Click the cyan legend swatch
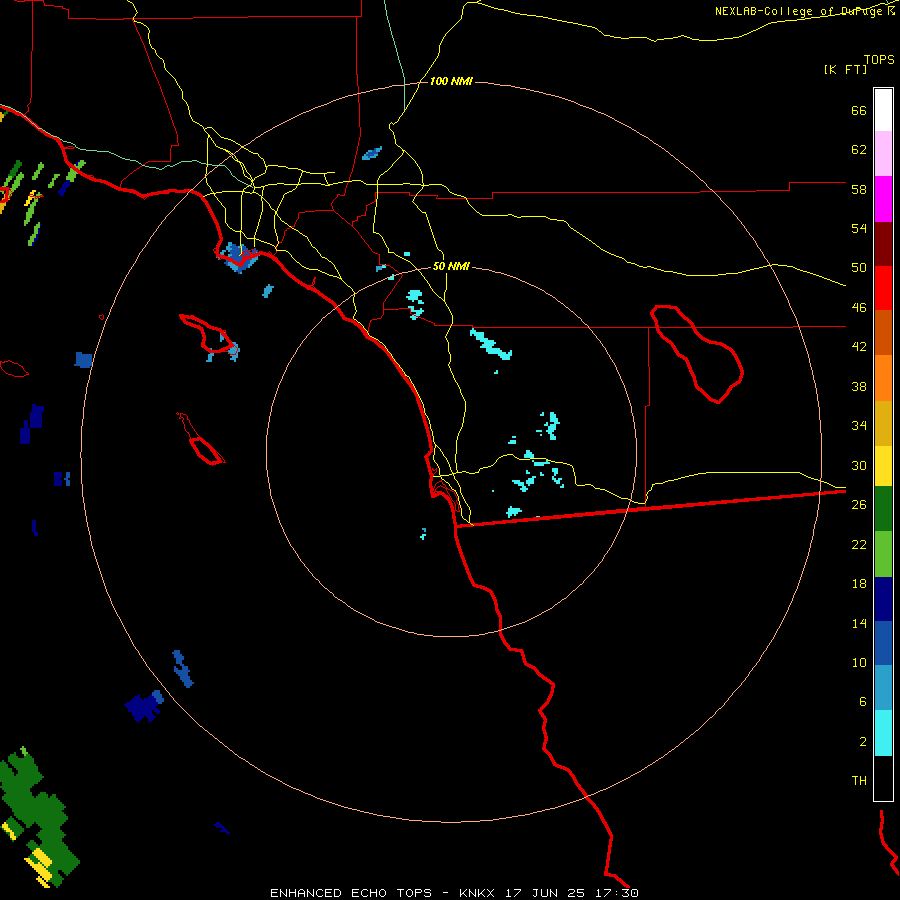This screenshot has height=900, width=900. click(x=883, y=733)
